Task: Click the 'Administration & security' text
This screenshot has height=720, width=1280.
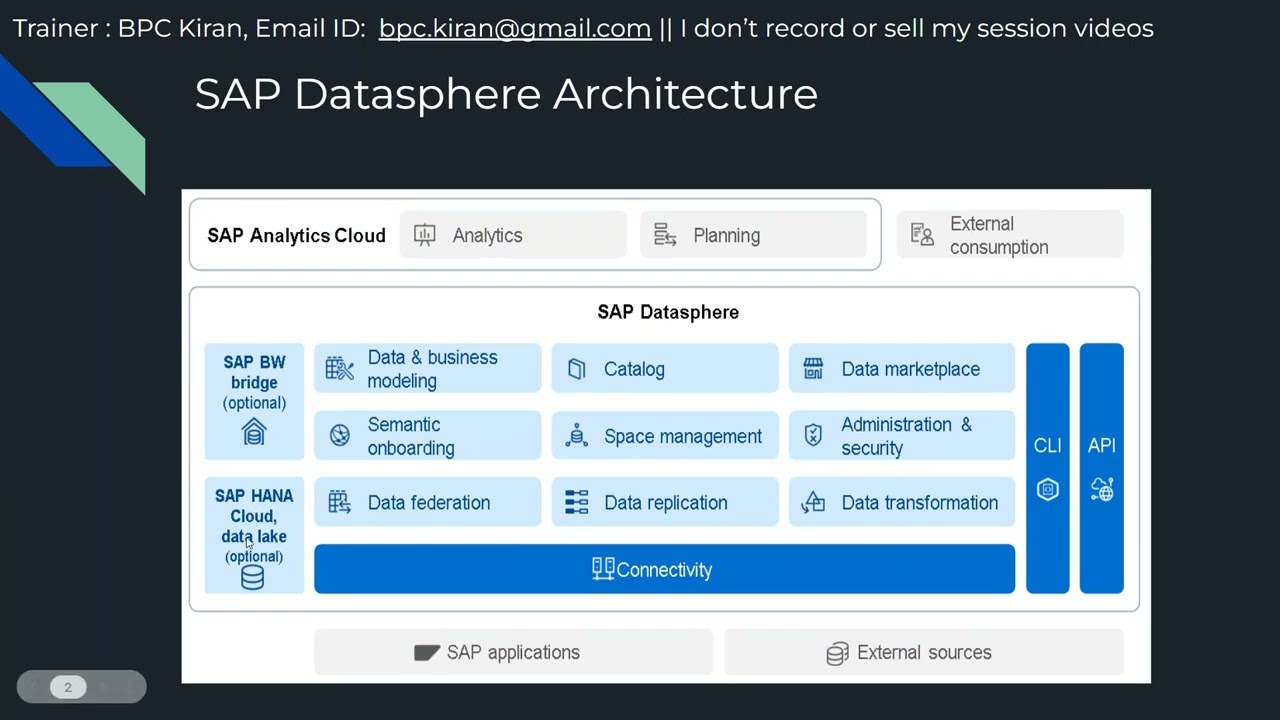Action: click(906, 436)
